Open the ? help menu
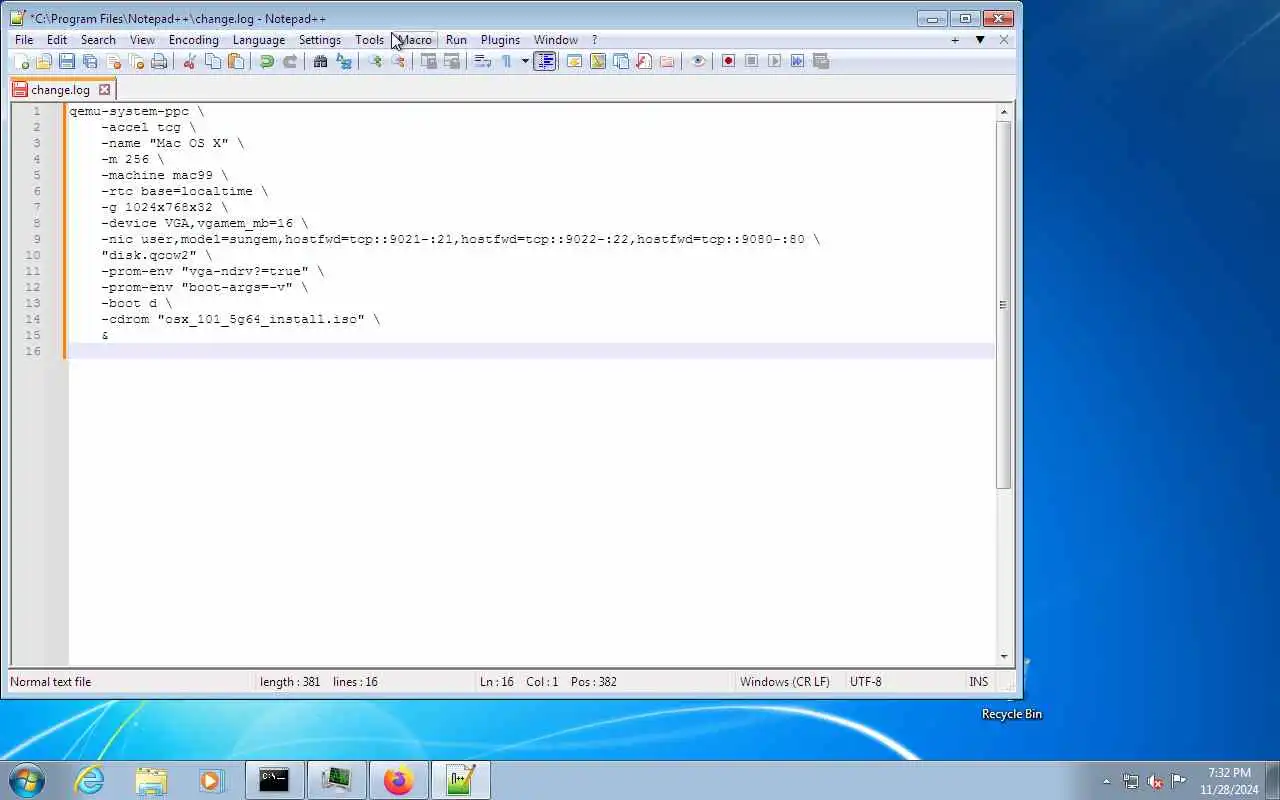The image size is (1280, 800). [x=594, y=40]
